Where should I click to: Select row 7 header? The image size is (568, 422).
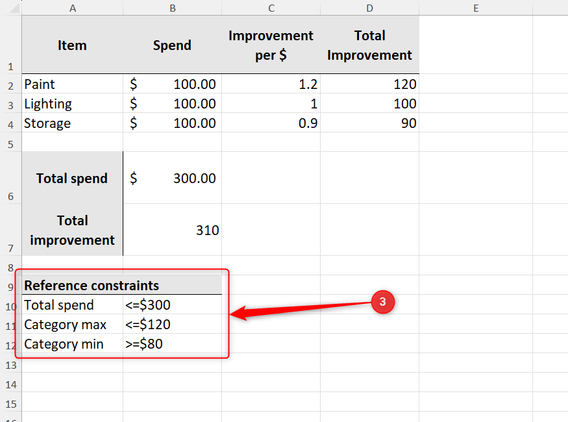click(11, 230)
